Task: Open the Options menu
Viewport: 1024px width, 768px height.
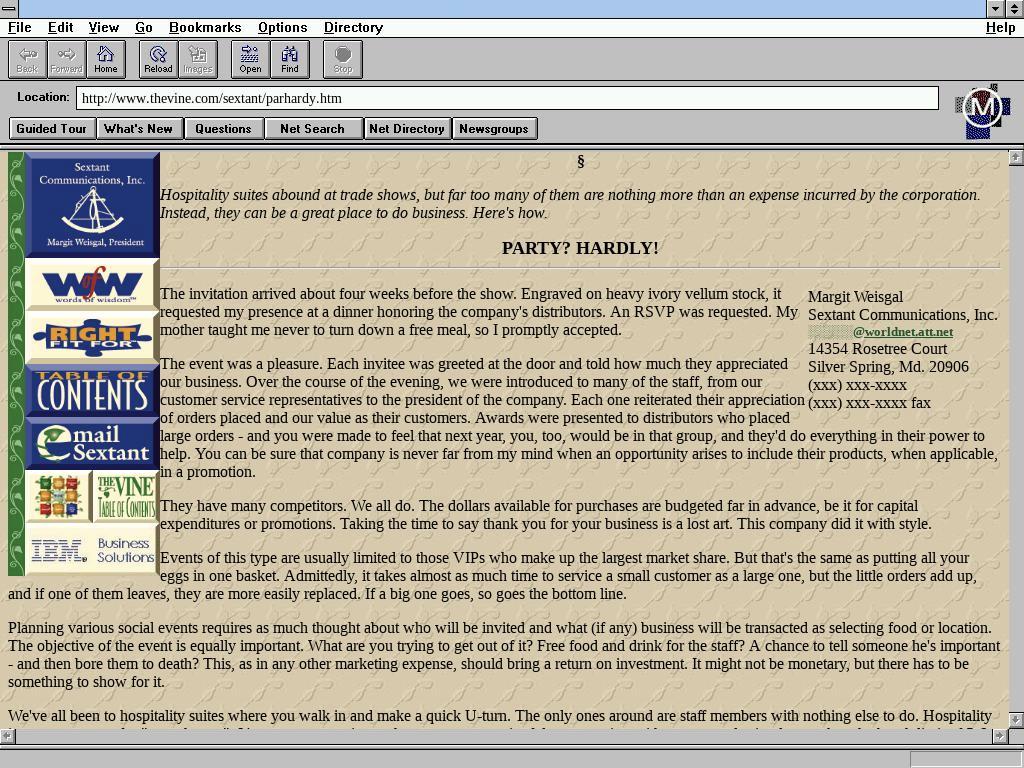Action: [282, 27]
